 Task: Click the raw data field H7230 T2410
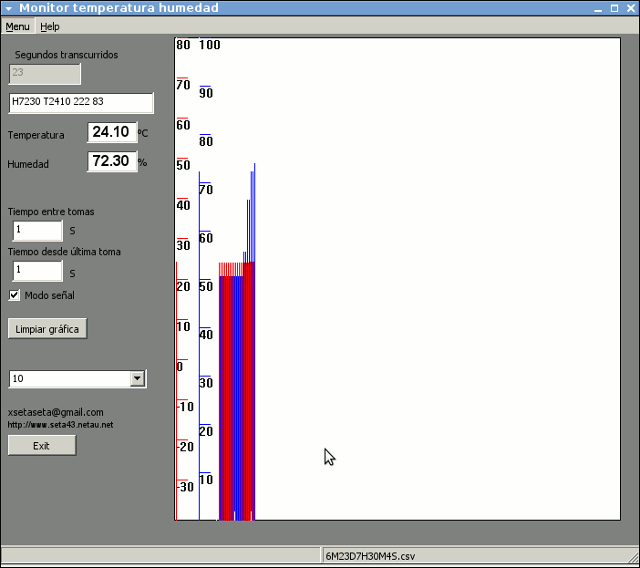point(80,103)
